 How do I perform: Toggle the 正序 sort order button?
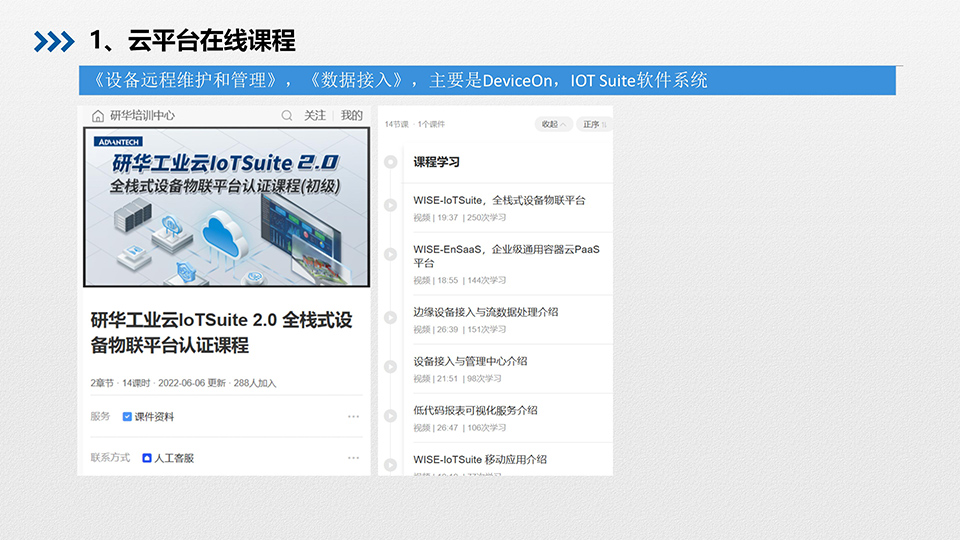tap(594, 124)
